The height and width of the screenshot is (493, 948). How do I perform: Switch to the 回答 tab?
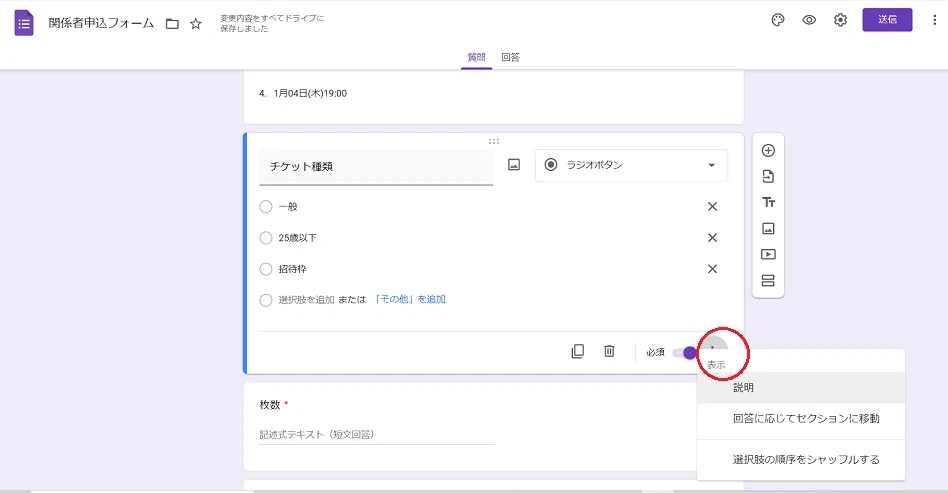(x=510, y=57)
